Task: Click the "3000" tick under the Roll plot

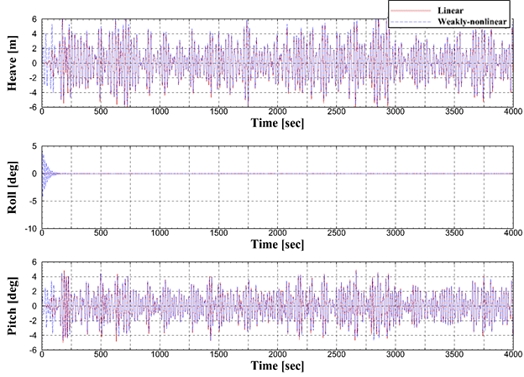Action: pyautogui.click(x=395, y=233)
